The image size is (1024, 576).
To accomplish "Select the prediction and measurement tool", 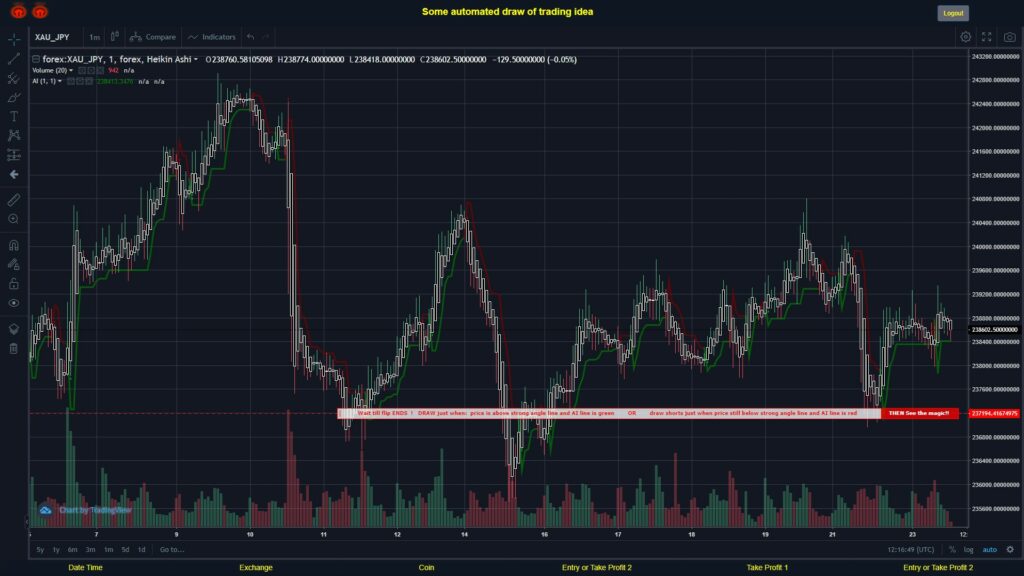I will tap(14, 155).
